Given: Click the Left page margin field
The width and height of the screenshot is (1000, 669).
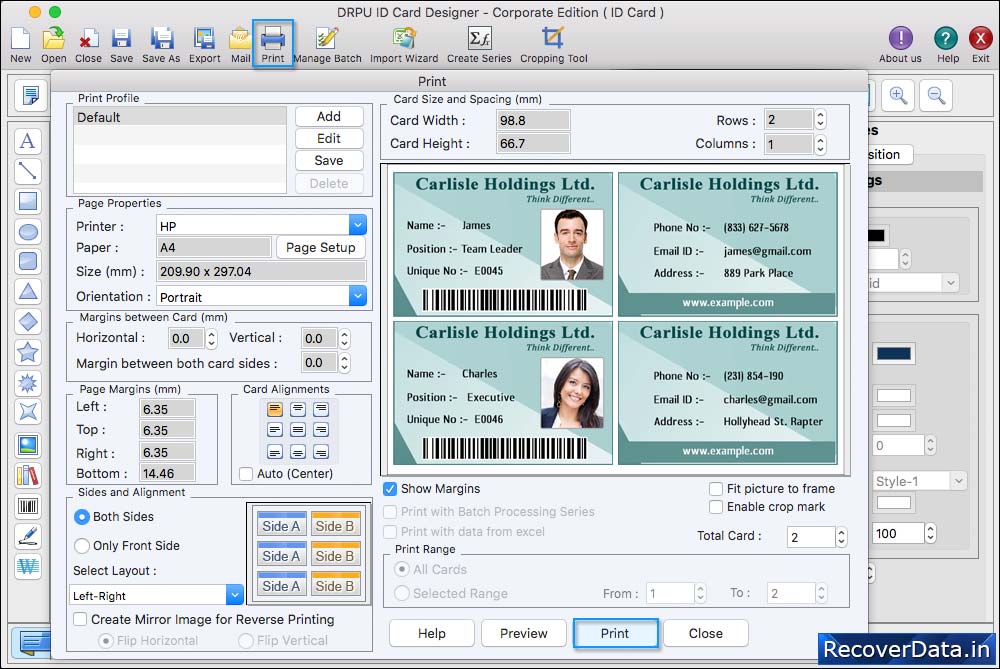Looking at the screenshot, I should pos(168,409).
